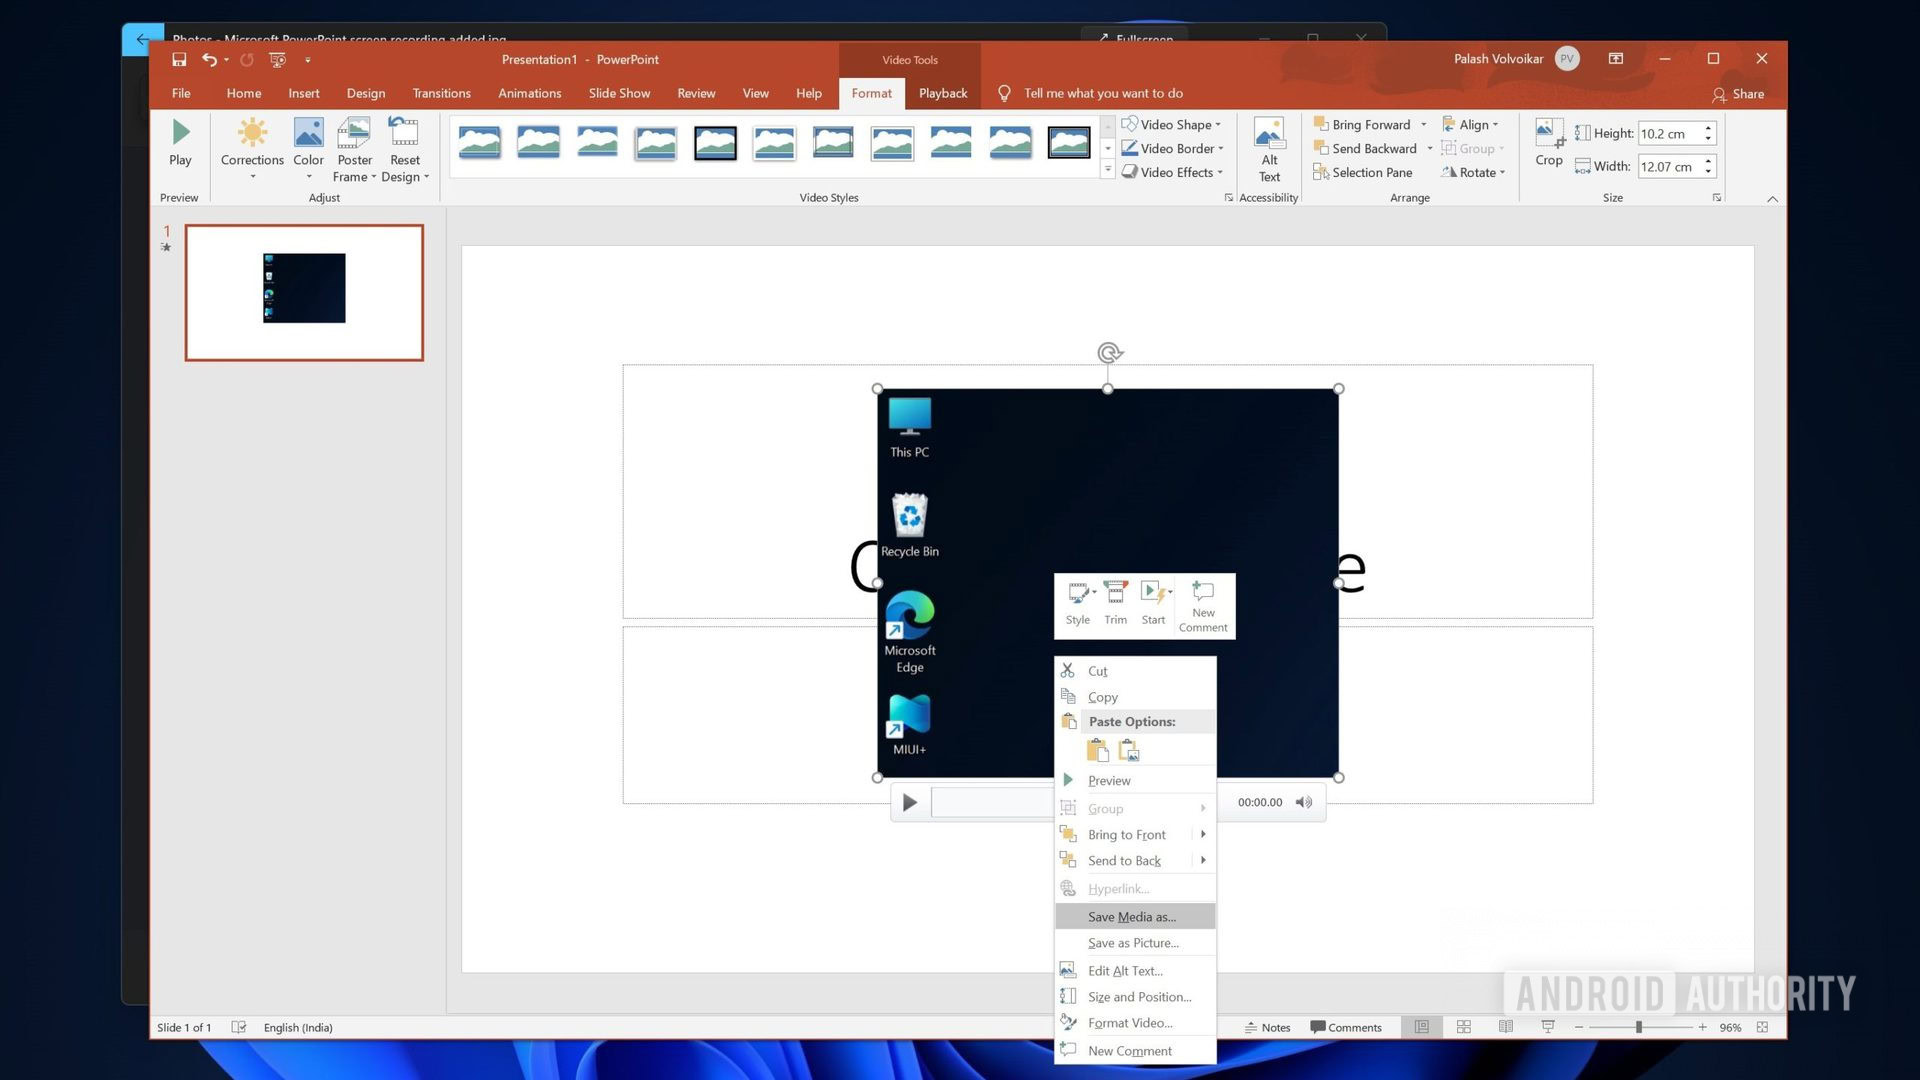The height and width of the screenshot is (1080, 1920).
Task: Click Save Media as... in context menu
Action: [x=1131, y=915]
